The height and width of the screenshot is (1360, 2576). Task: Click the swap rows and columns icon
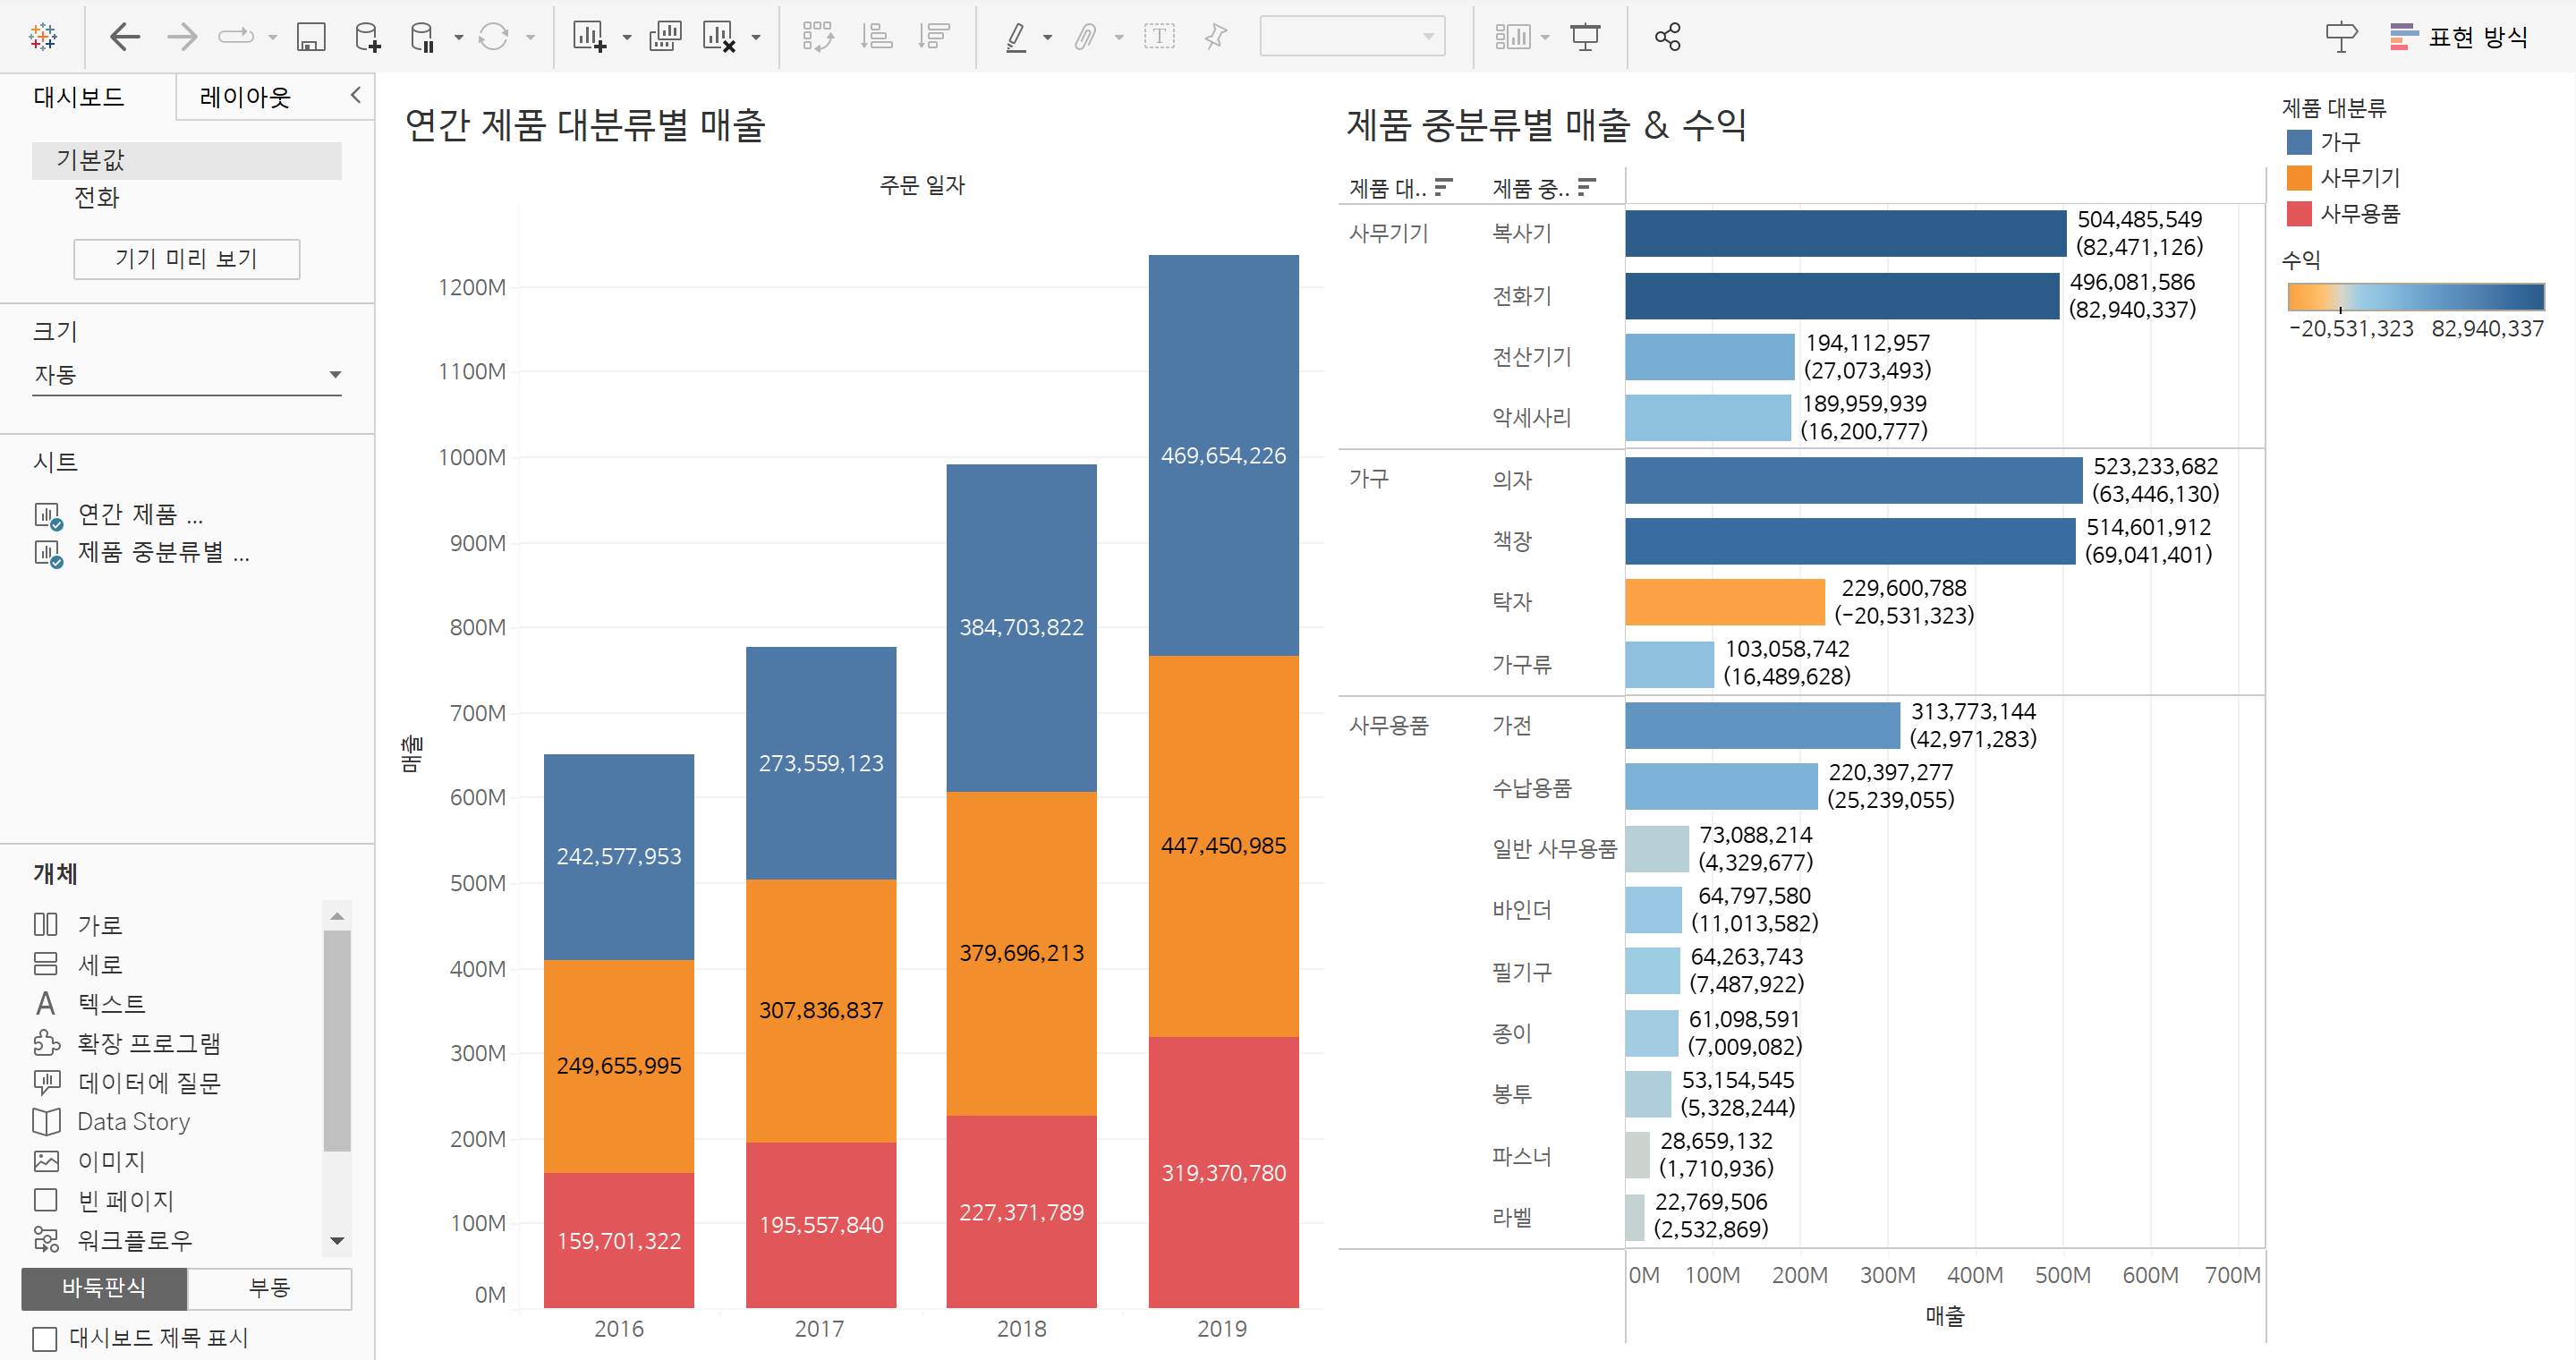[817, 38]
